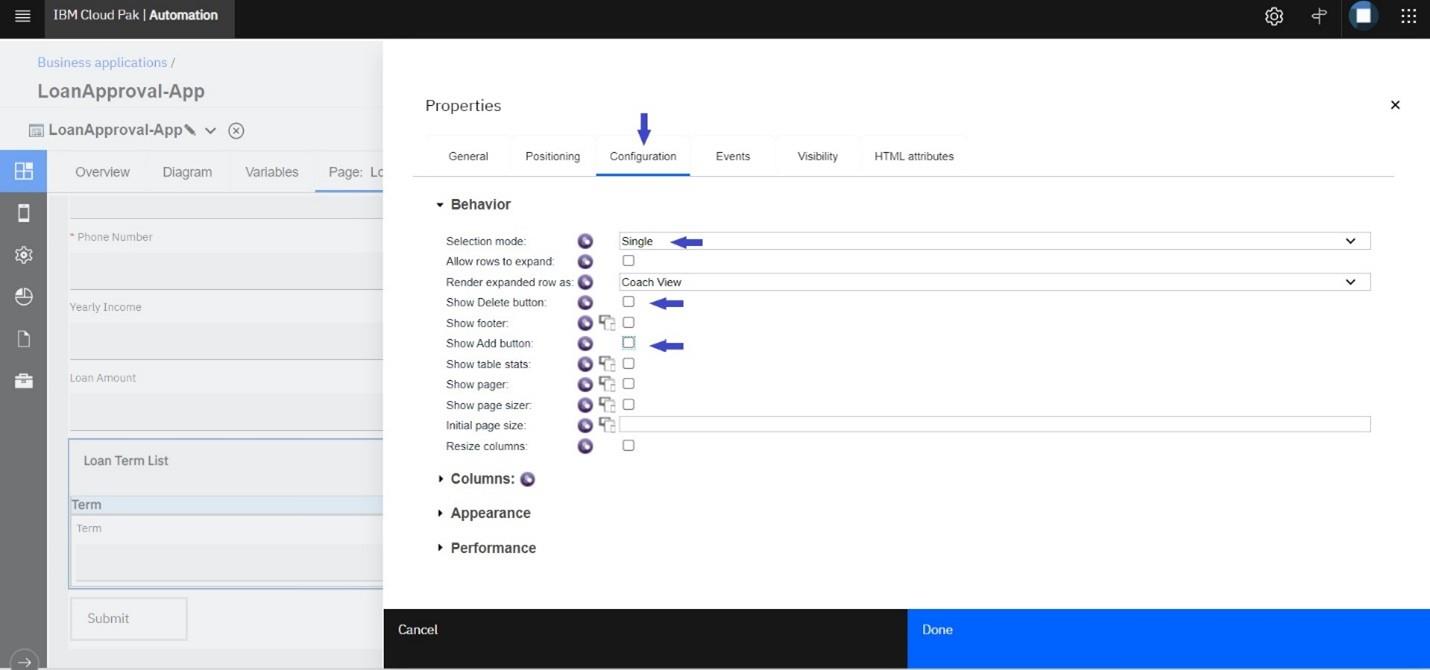1430x670 pixels.
Task: Click variable binding icon for Selection mode
Action: (x=585, y=241)
